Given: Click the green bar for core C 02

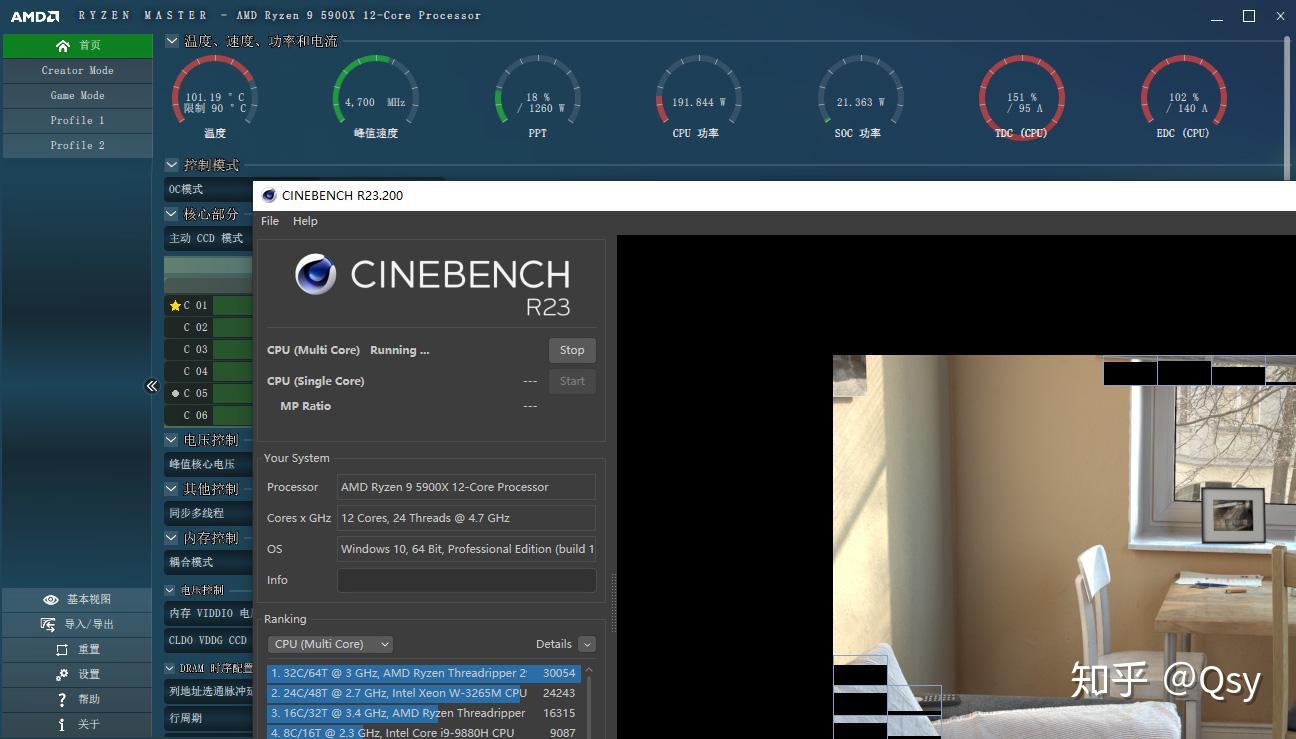Looking at the screenshot, I should (x=233, y=327).
